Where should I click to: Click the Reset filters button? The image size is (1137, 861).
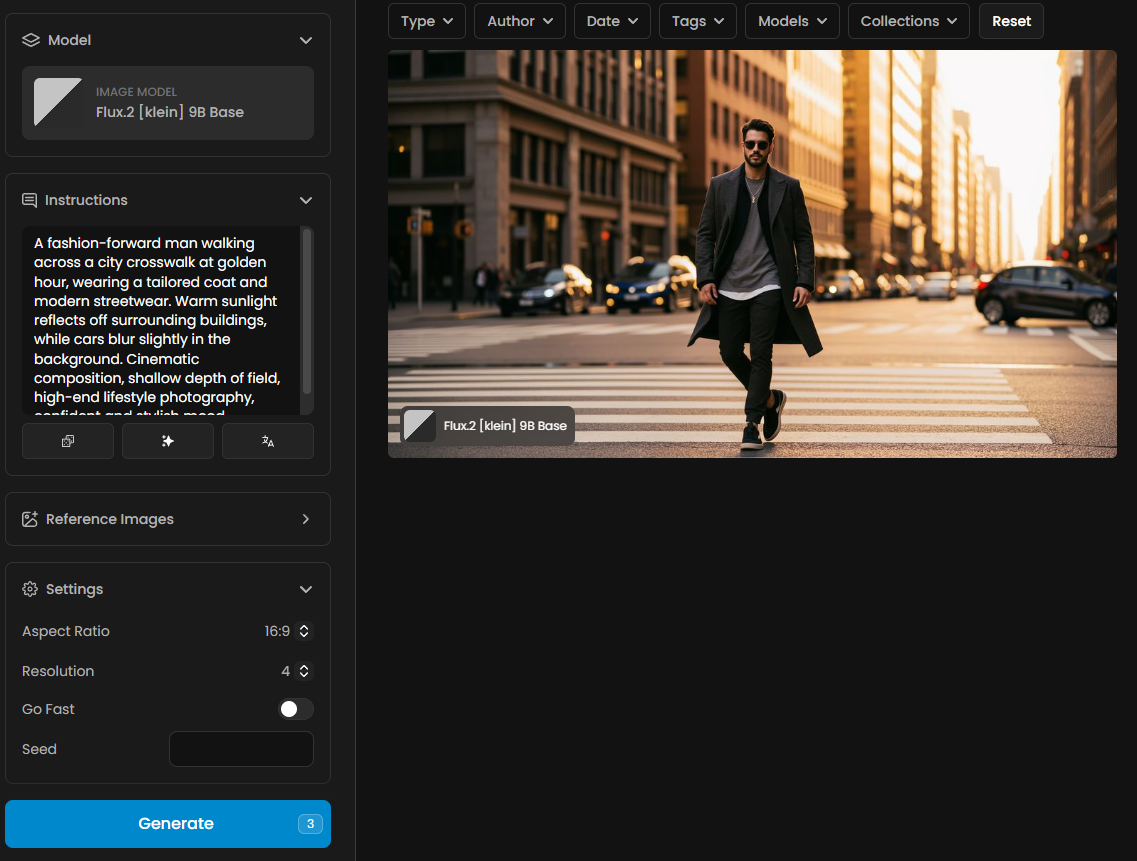[1011, 21]
